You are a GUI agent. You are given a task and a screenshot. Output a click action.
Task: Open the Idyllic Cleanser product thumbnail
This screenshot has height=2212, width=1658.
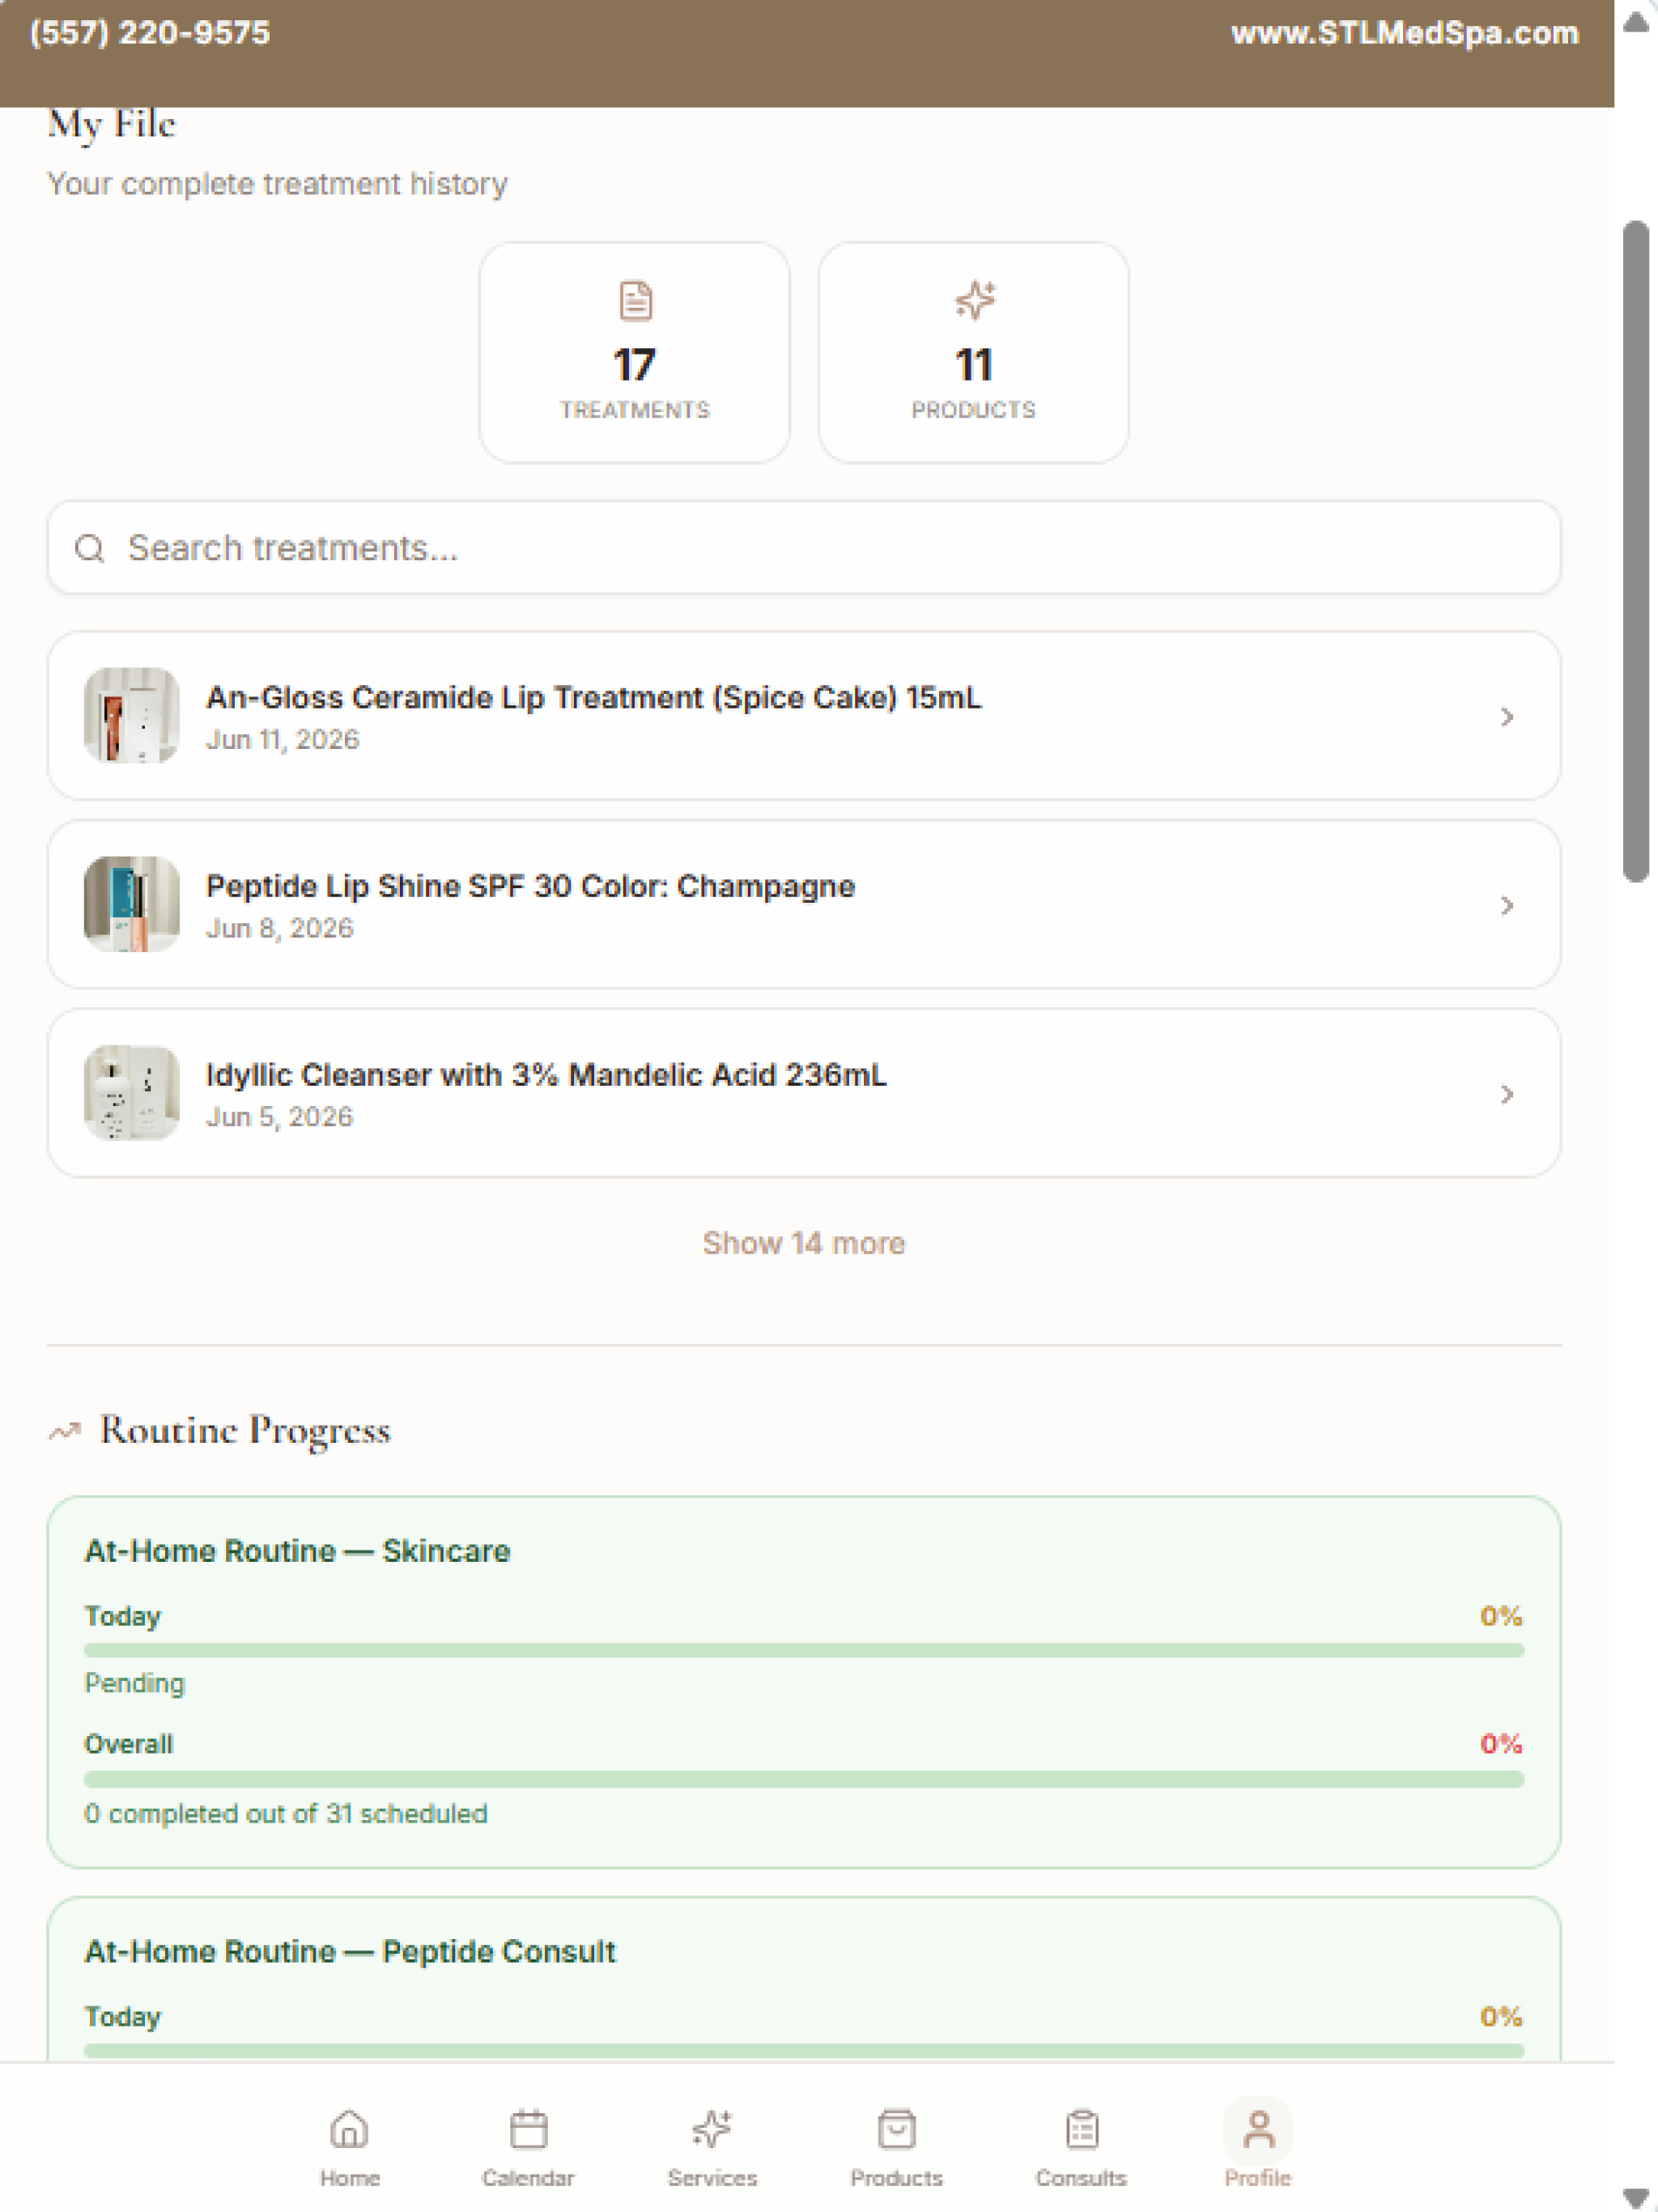click(132, 1093)
